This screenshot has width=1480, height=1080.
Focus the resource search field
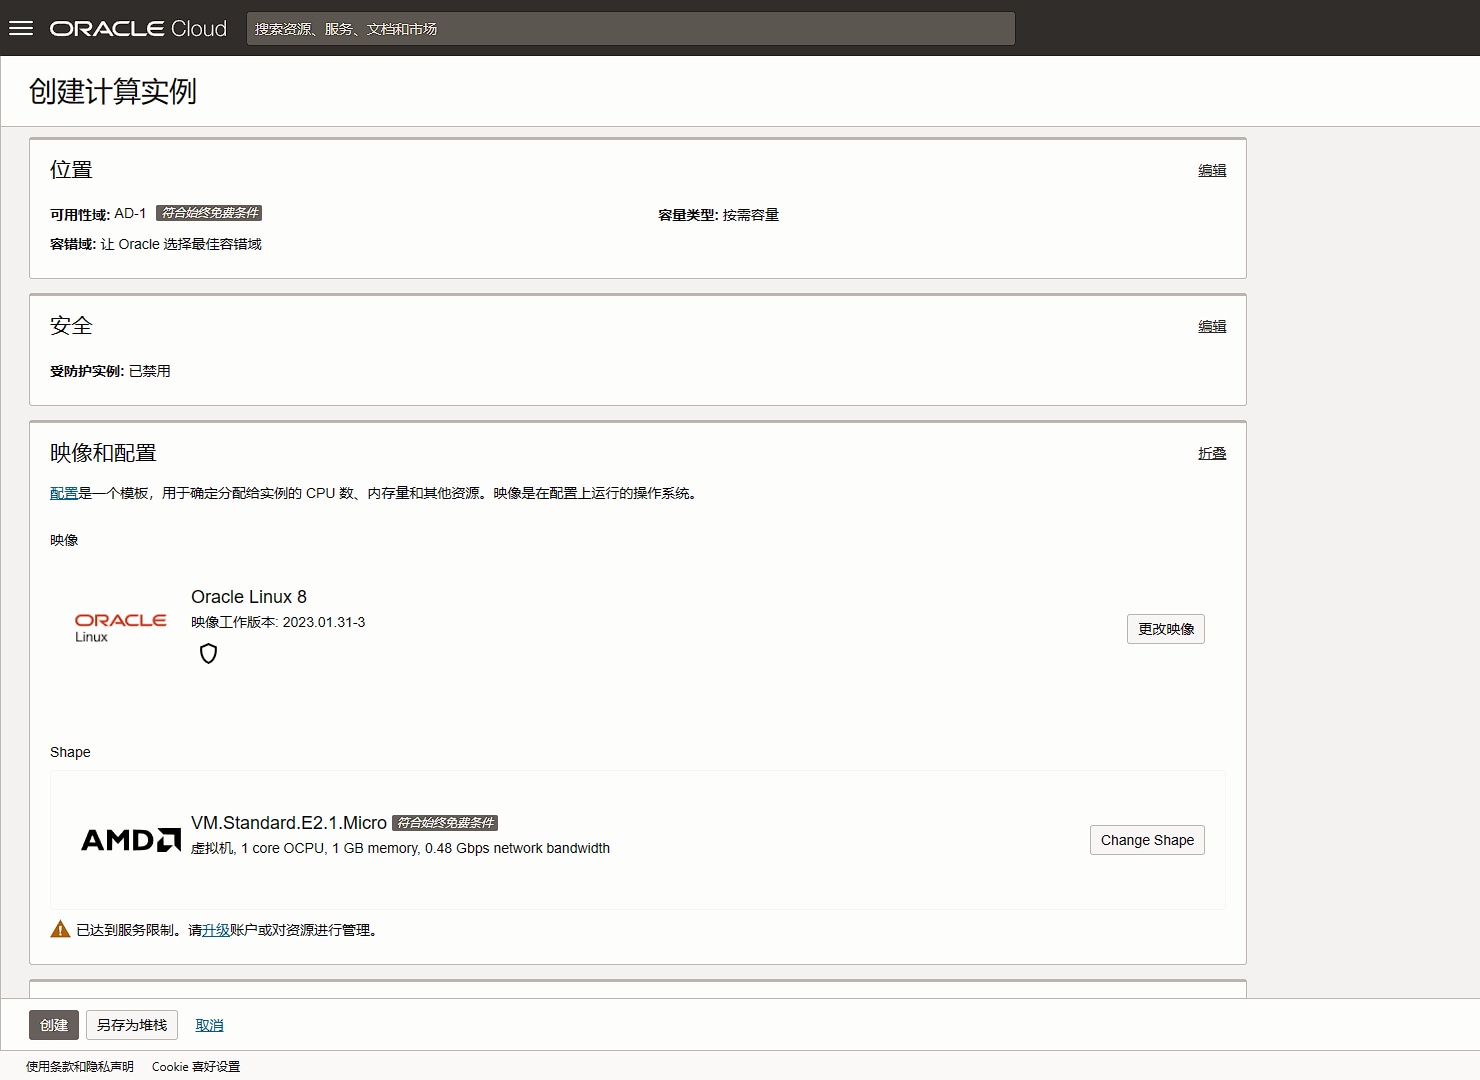coord(630,29)
